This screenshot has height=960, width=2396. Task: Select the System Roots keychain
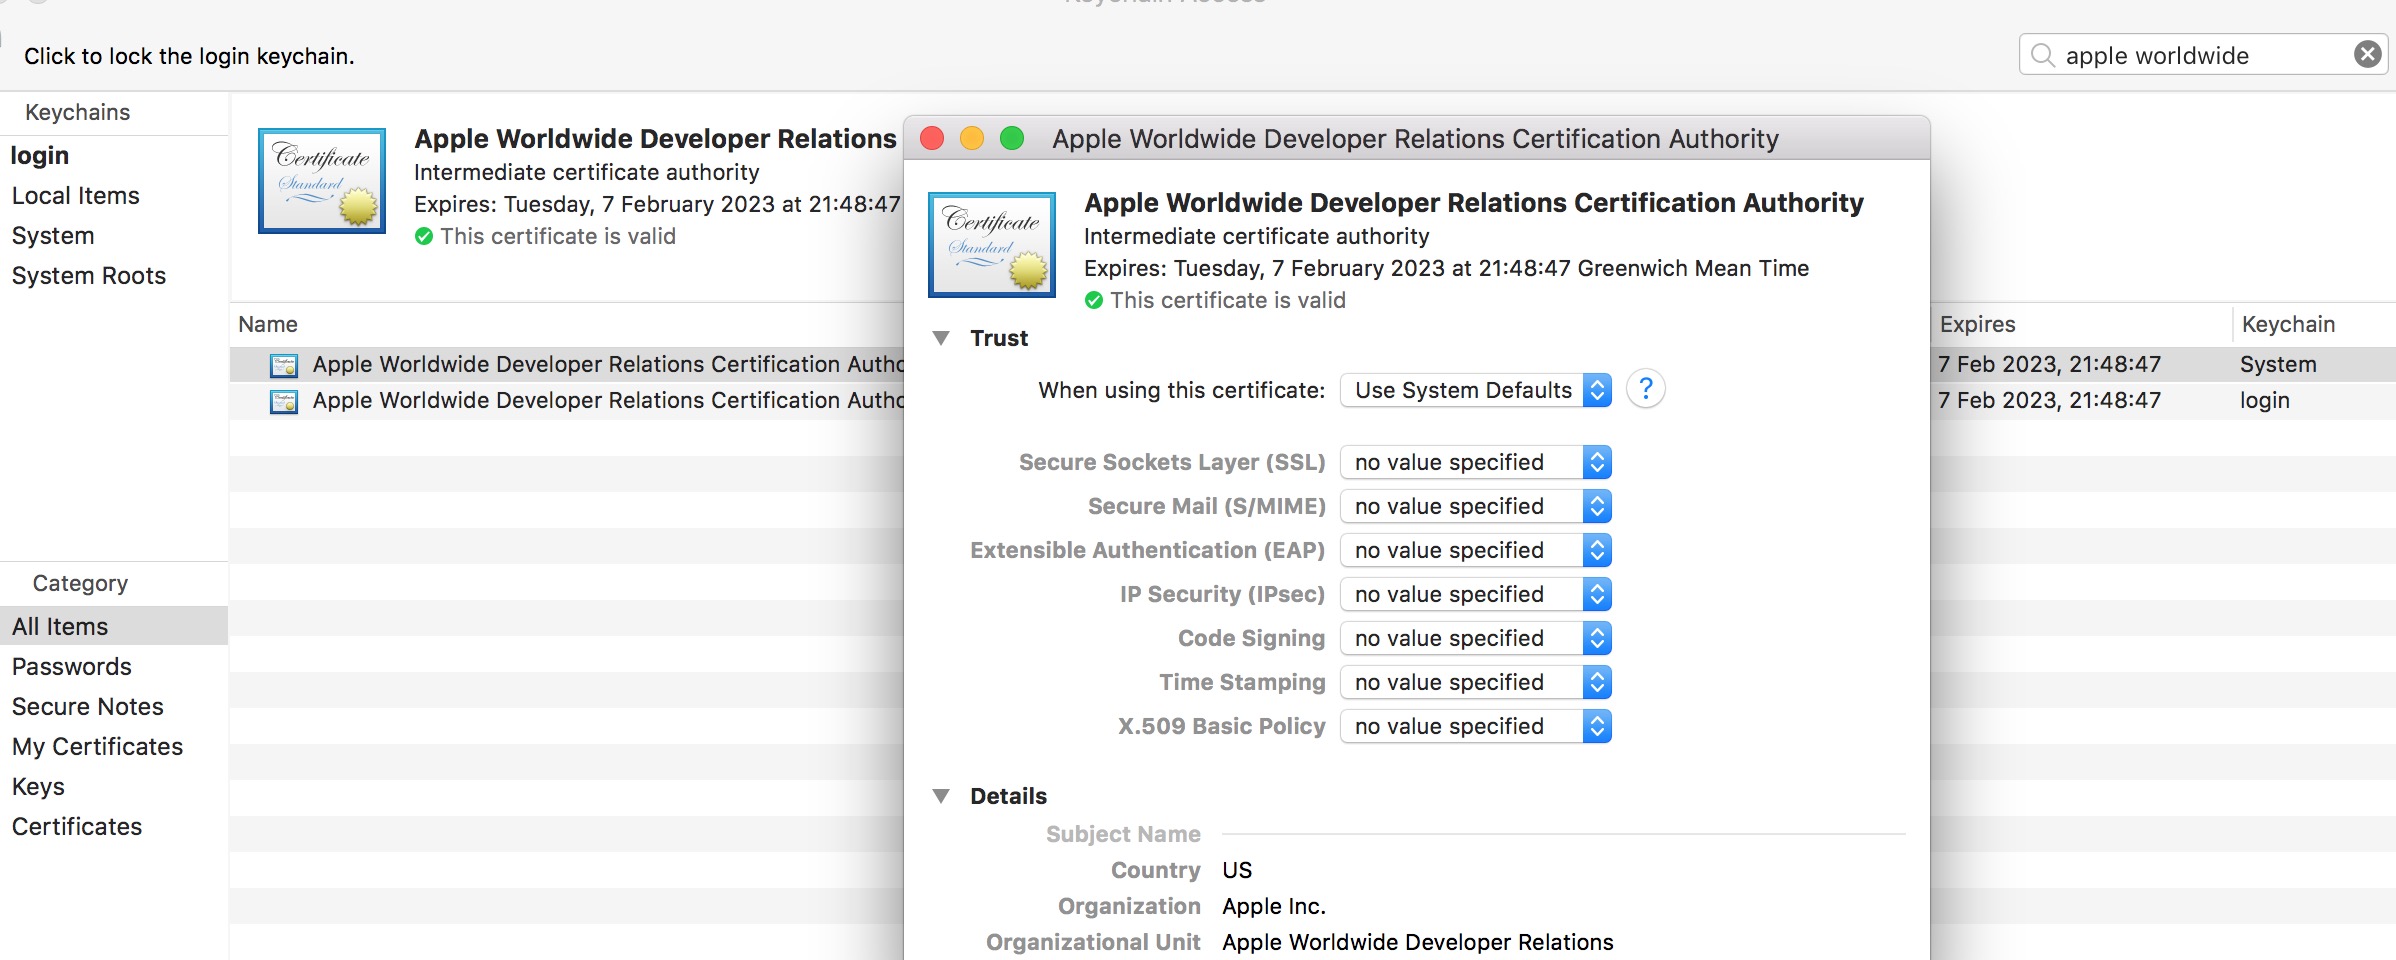coord(89,276)
